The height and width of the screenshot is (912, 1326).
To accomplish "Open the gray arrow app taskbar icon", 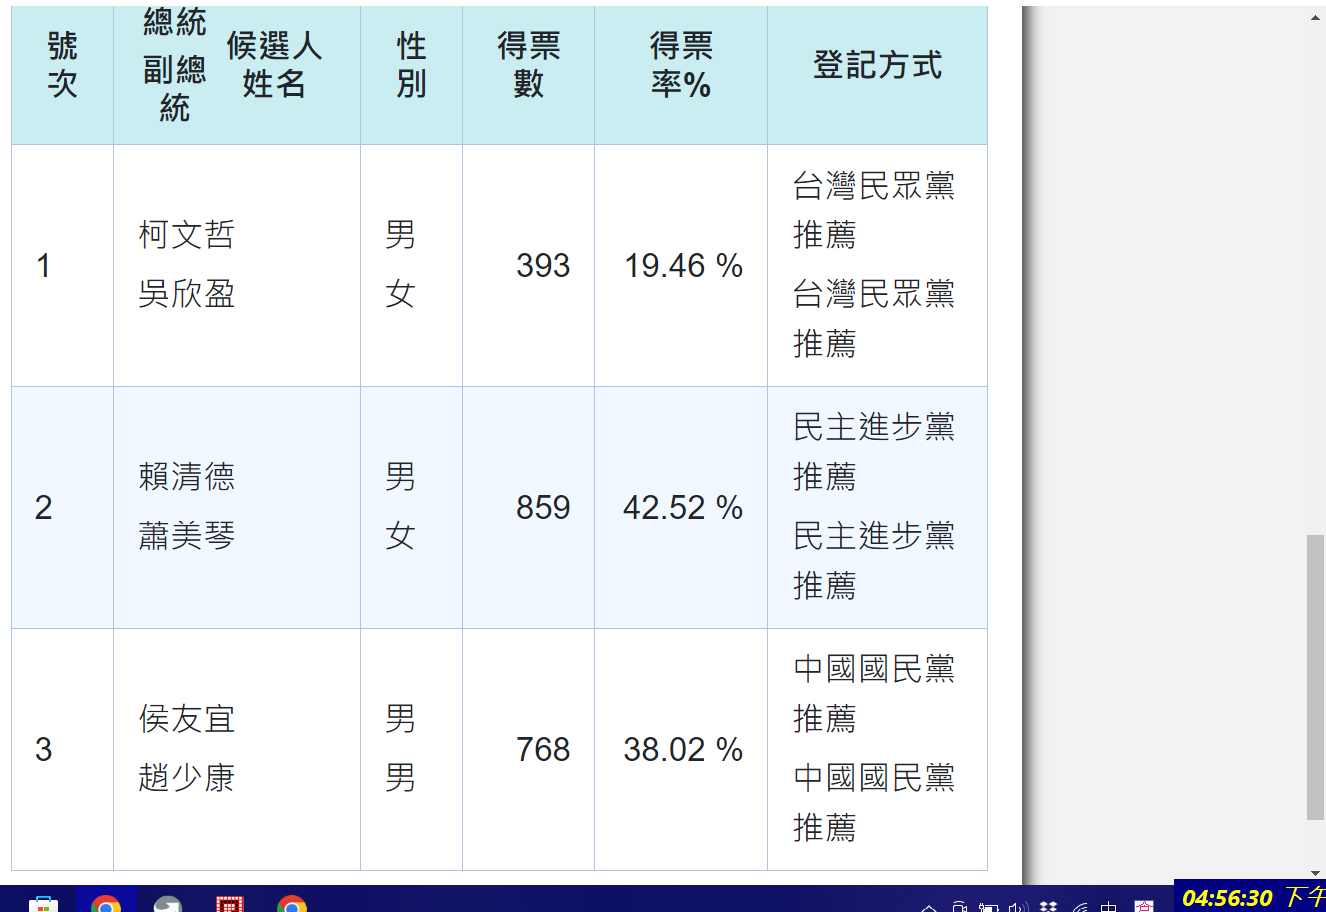I will tap(168, 904).
